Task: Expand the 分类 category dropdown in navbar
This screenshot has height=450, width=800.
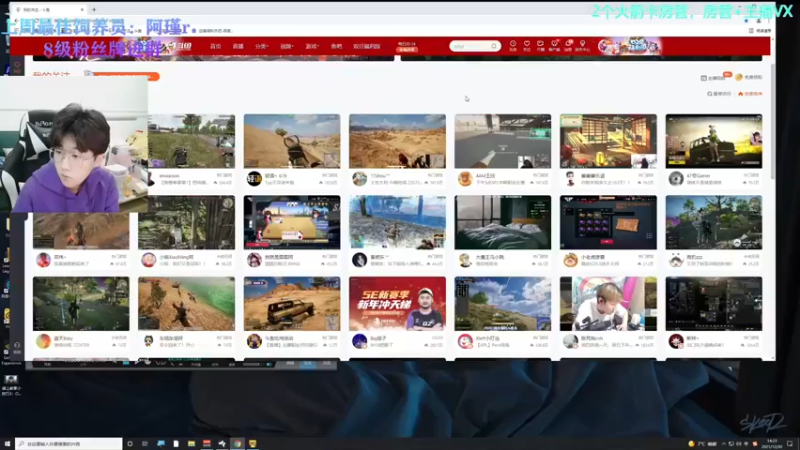Action: click(x=261, y=46)
